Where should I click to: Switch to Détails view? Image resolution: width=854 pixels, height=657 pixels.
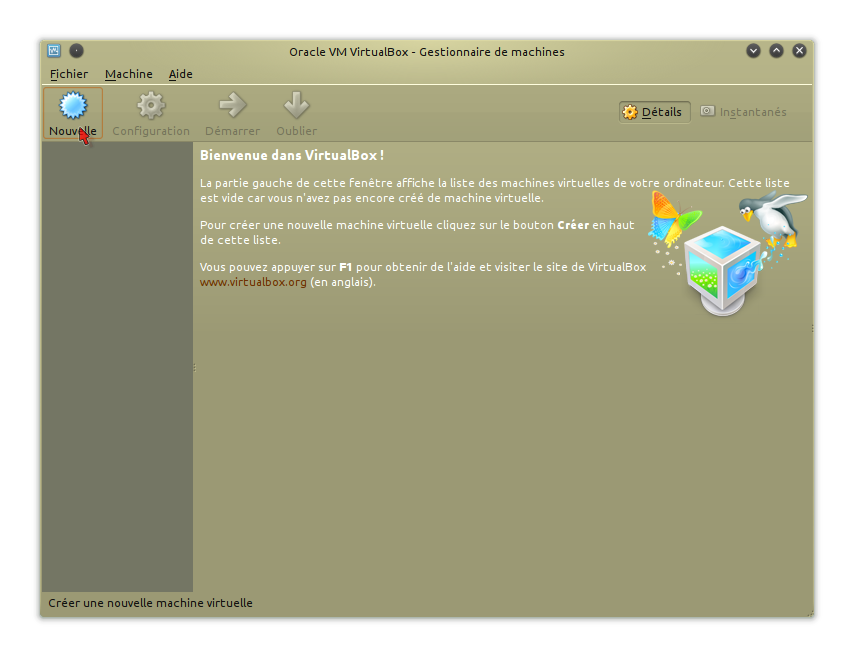[654, 112]
